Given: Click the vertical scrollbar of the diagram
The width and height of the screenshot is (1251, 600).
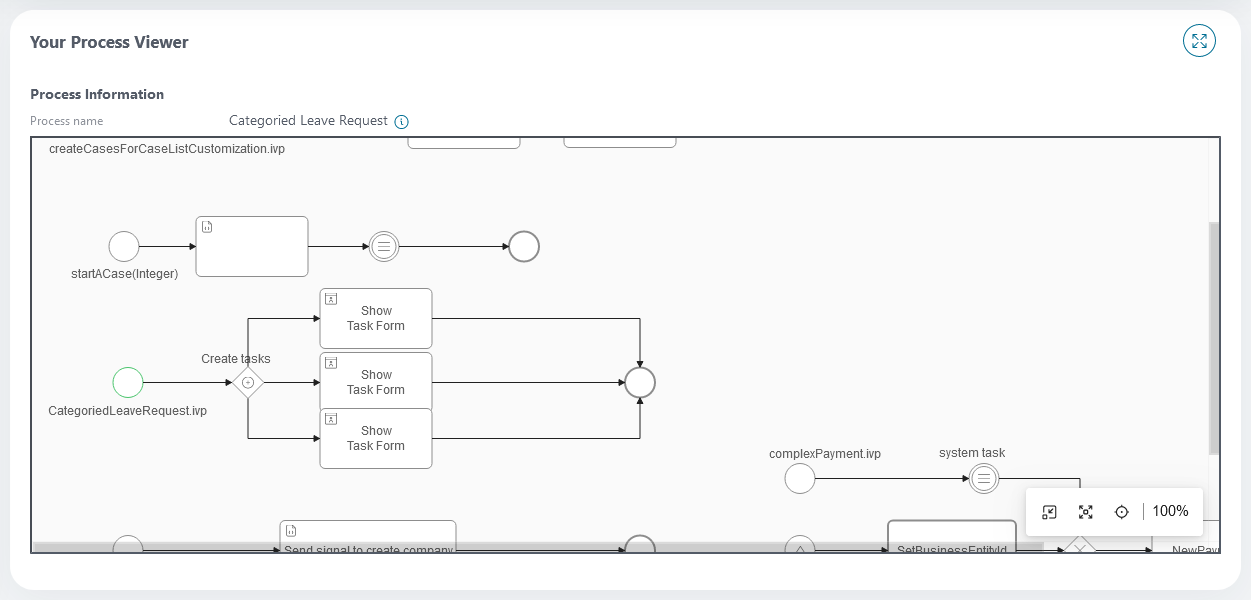Looking at the screenshot, I should 1215,338.
